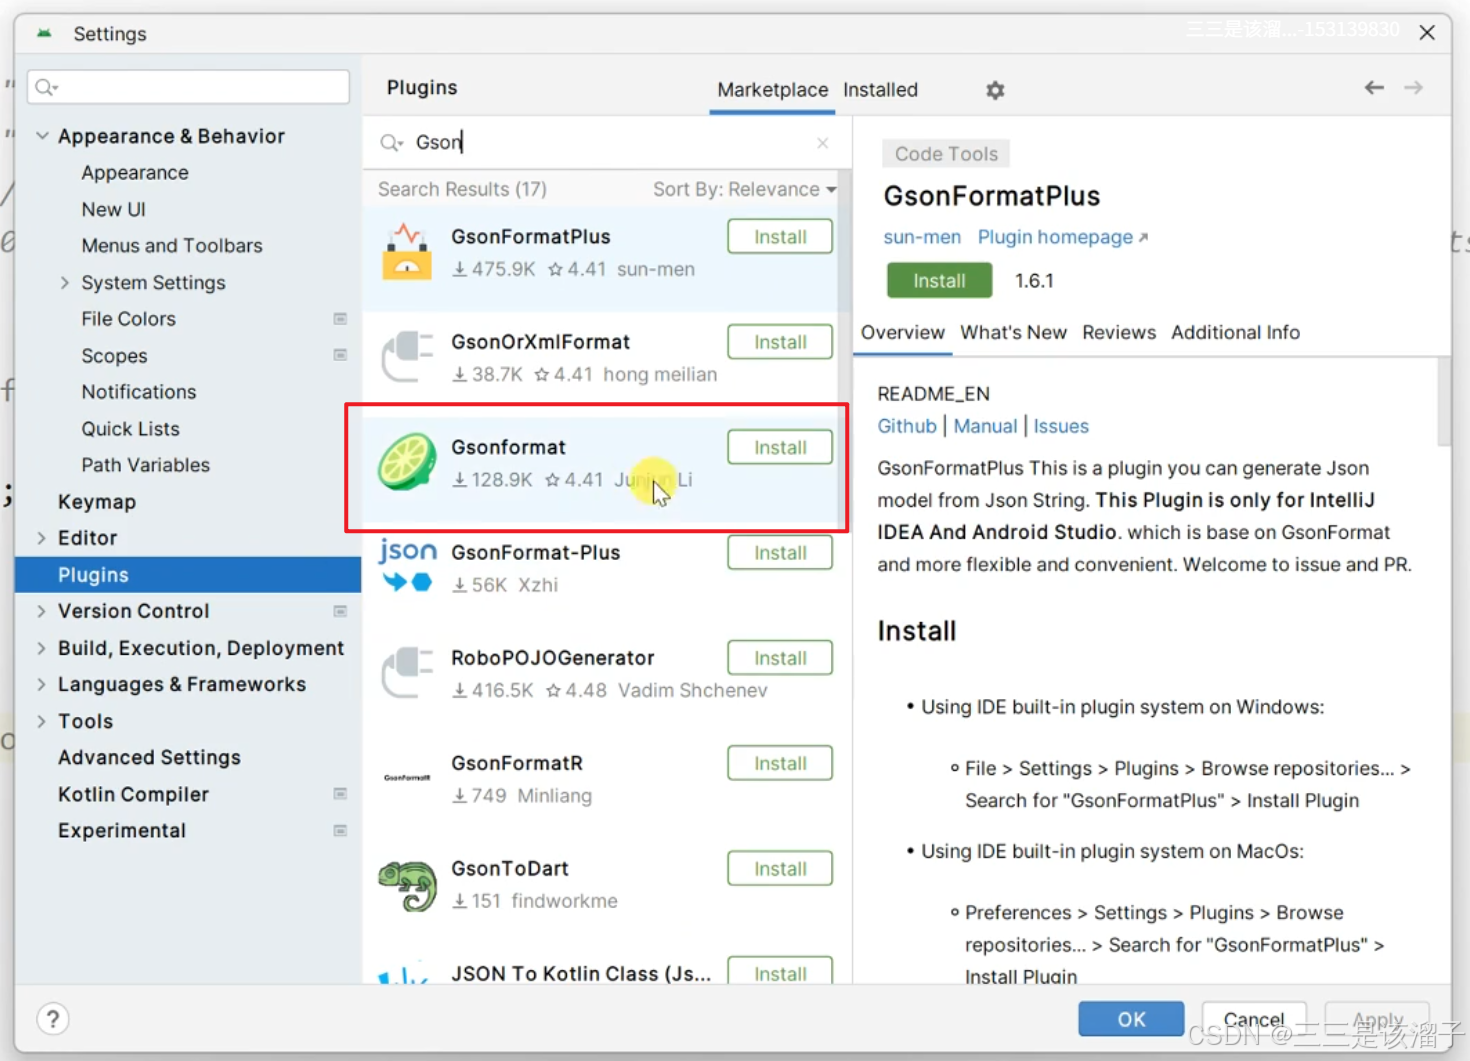This screenshot has width=1470, height=1061.
Task: Click plugin details vertical scrollbar
Action: pyautogui.click(x=1443, y=402)
